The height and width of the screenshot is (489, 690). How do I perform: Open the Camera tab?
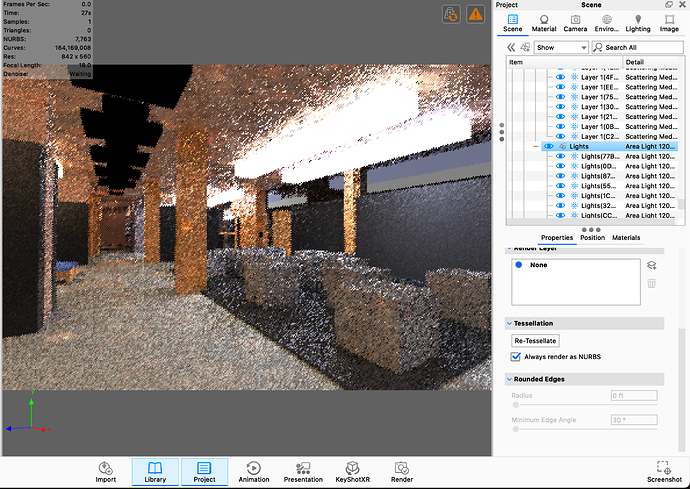(x=575, y=23)
